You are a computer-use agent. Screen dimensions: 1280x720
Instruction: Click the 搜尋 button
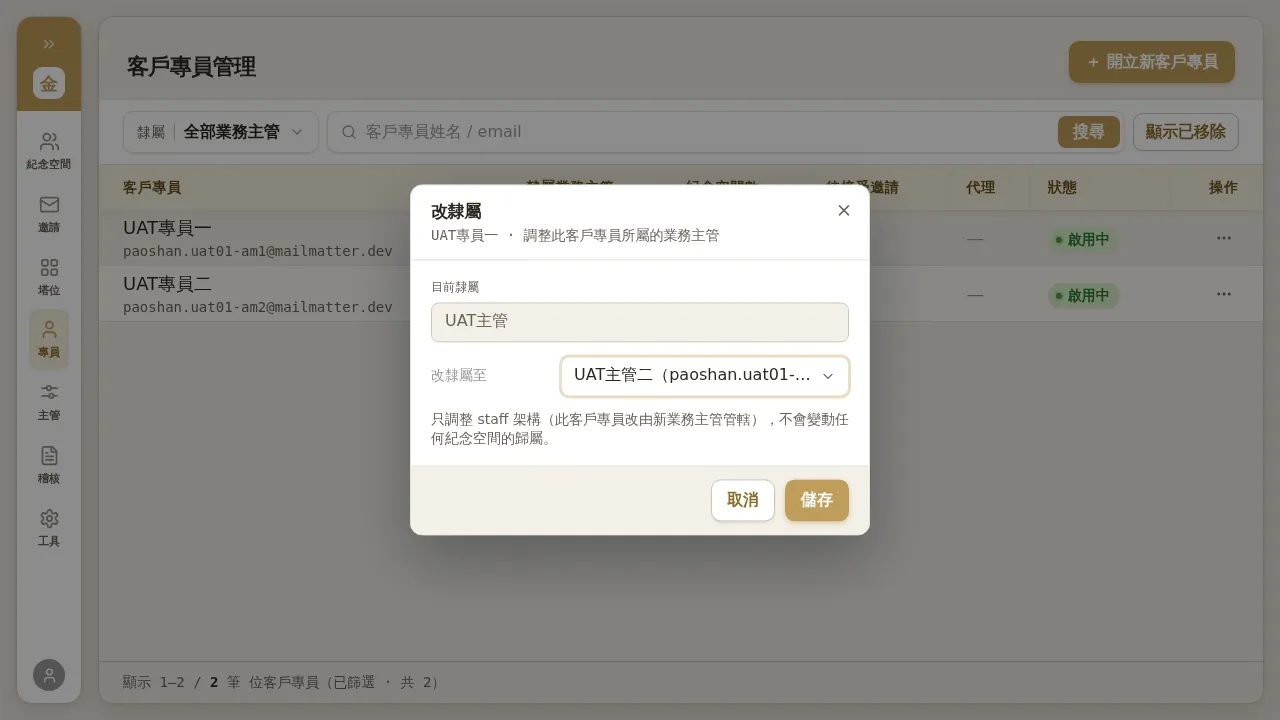(1089, 132)
